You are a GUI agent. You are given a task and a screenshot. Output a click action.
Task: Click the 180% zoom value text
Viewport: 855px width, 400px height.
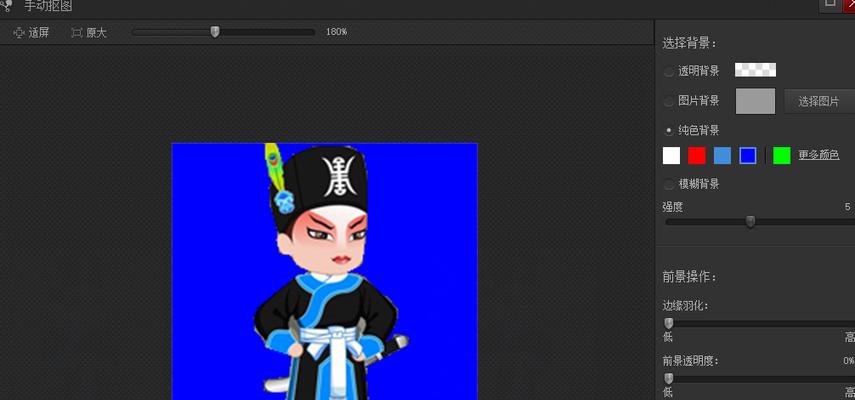336,32
